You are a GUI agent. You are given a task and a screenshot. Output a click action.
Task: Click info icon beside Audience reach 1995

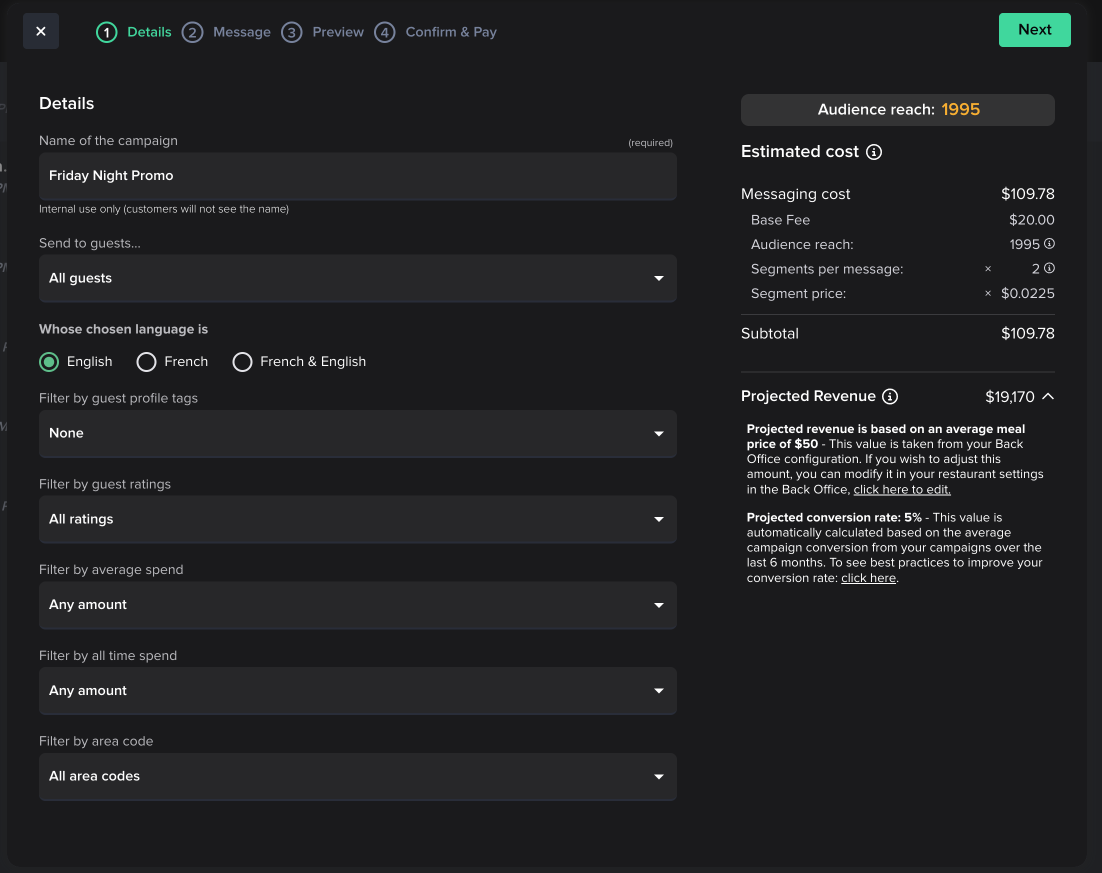pos(1049,244)
